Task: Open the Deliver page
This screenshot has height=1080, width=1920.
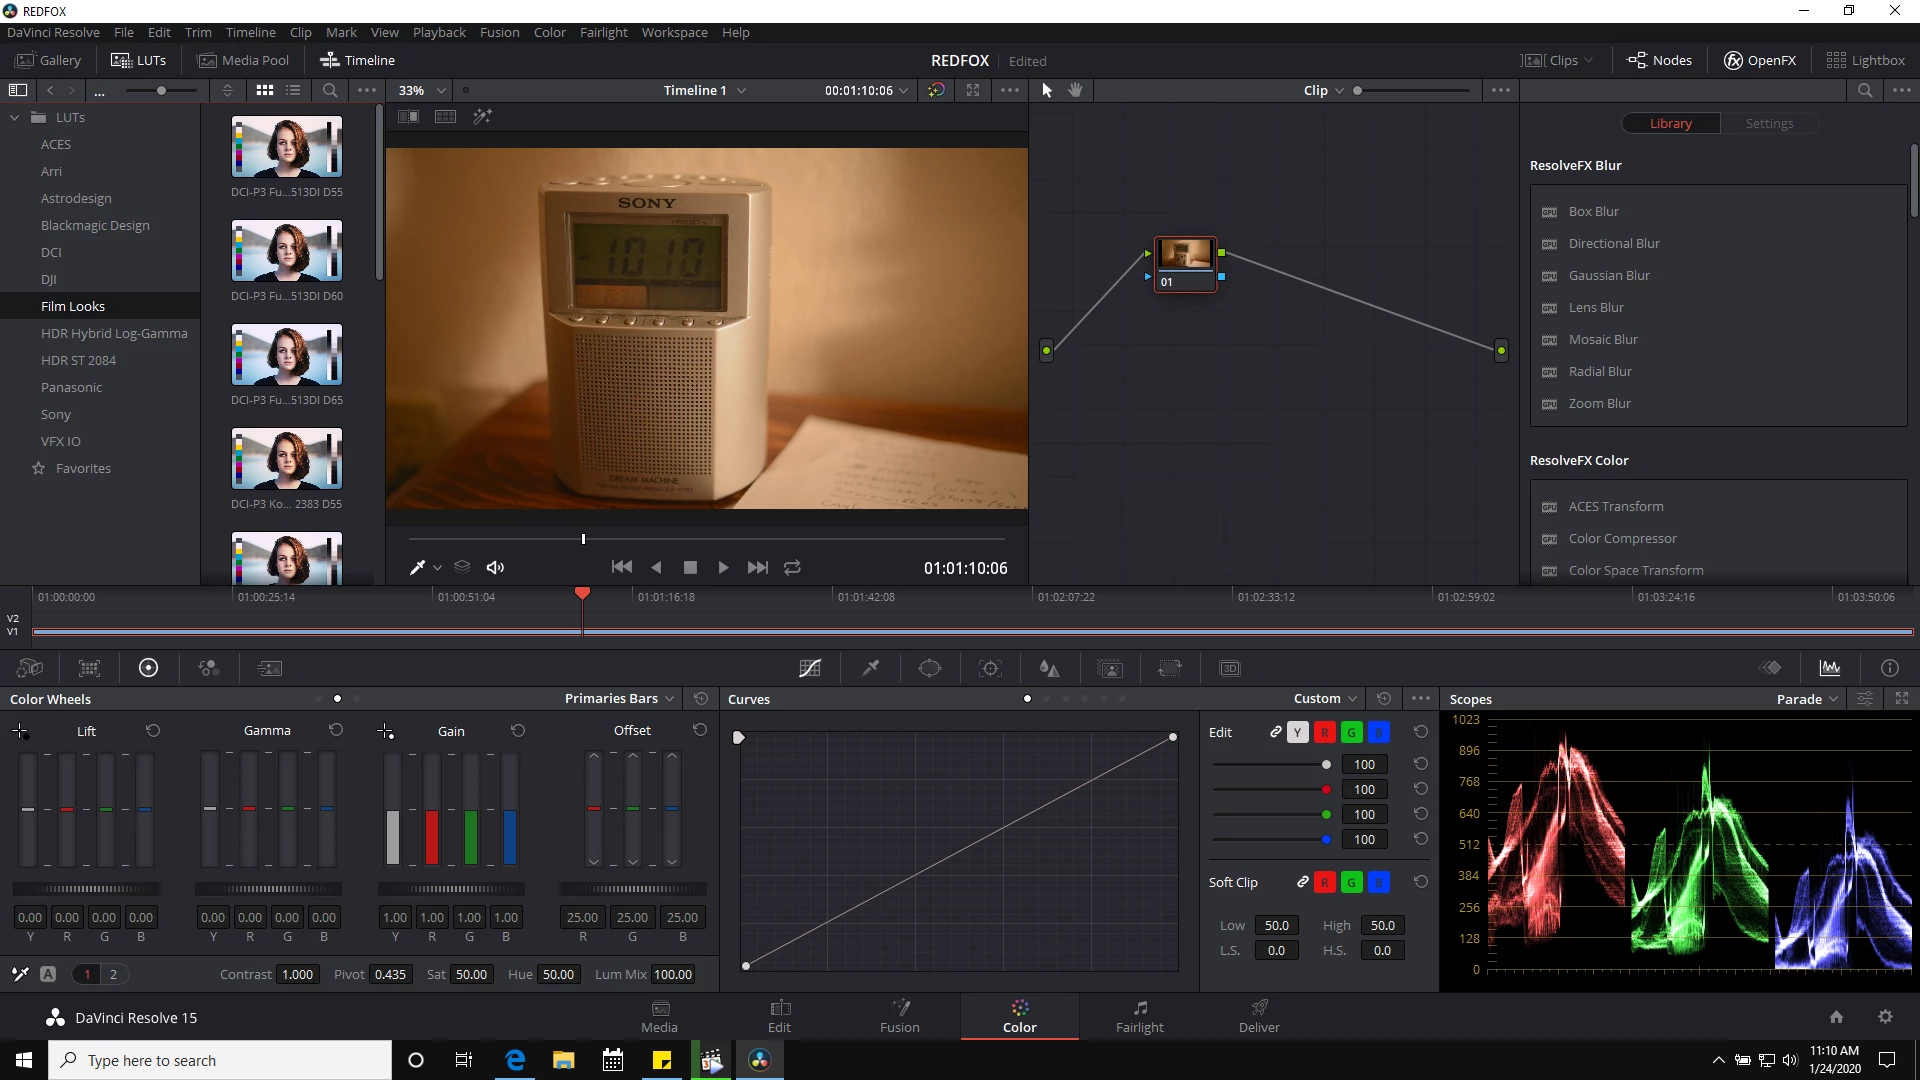Action: point(1258,1016)
